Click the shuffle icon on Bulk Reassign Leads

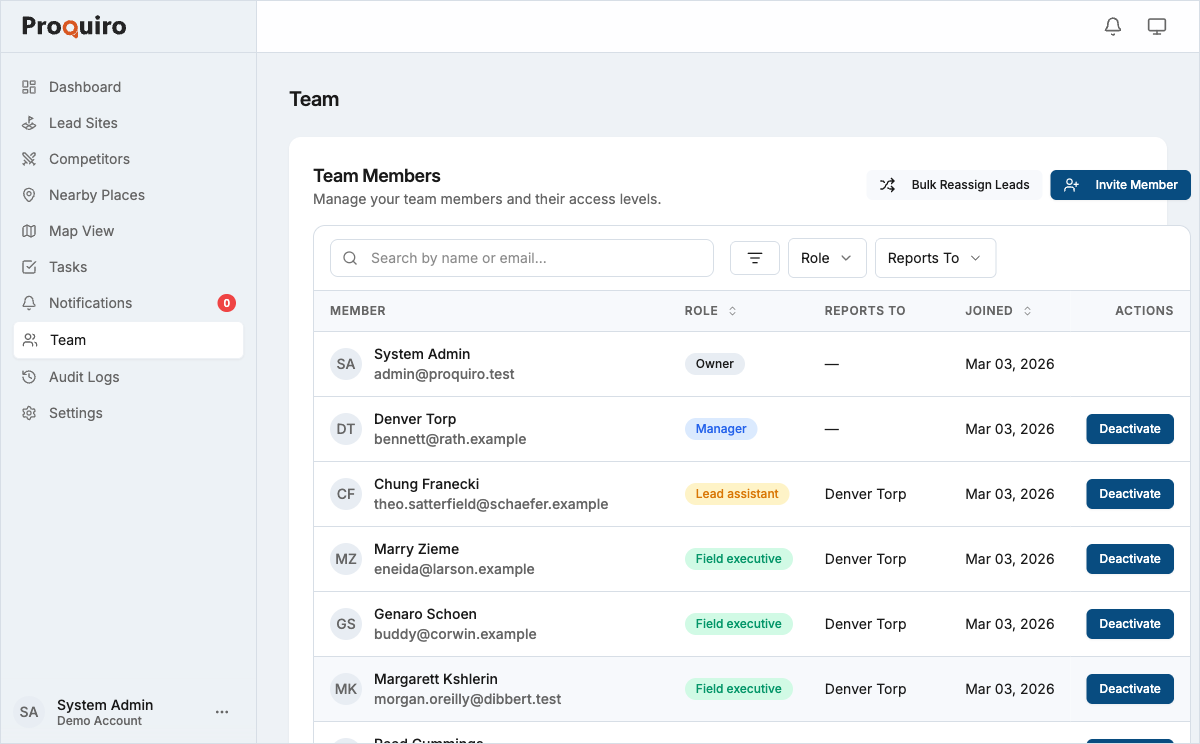[887, 185]
